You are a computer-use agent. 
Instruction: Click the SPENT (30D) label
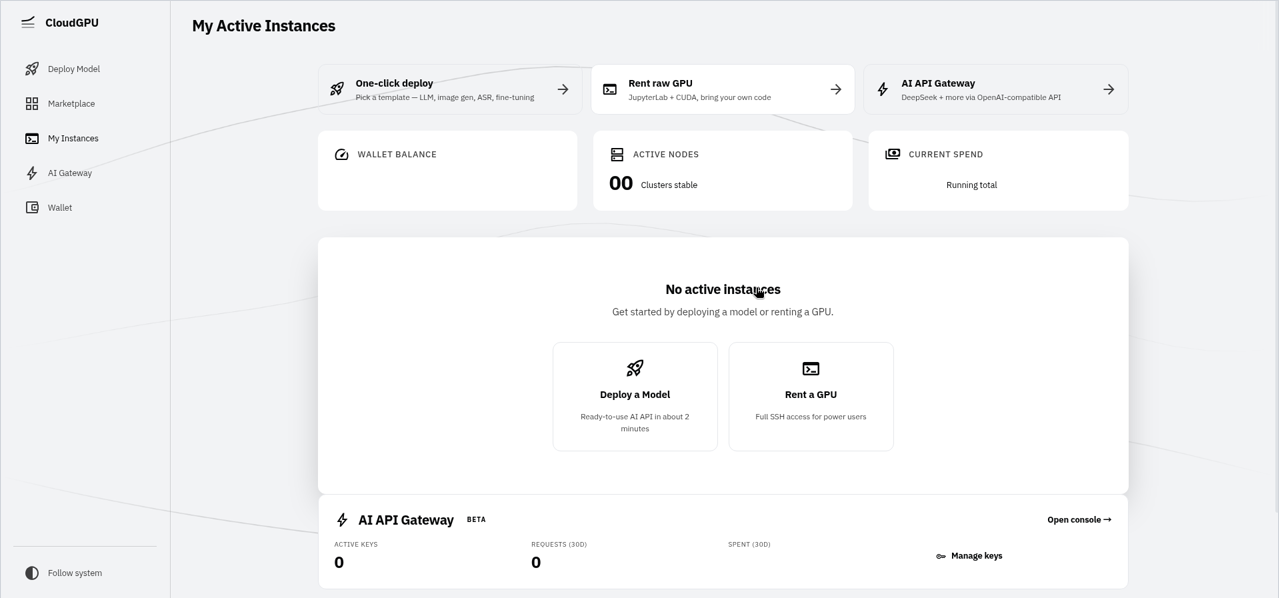749,545
